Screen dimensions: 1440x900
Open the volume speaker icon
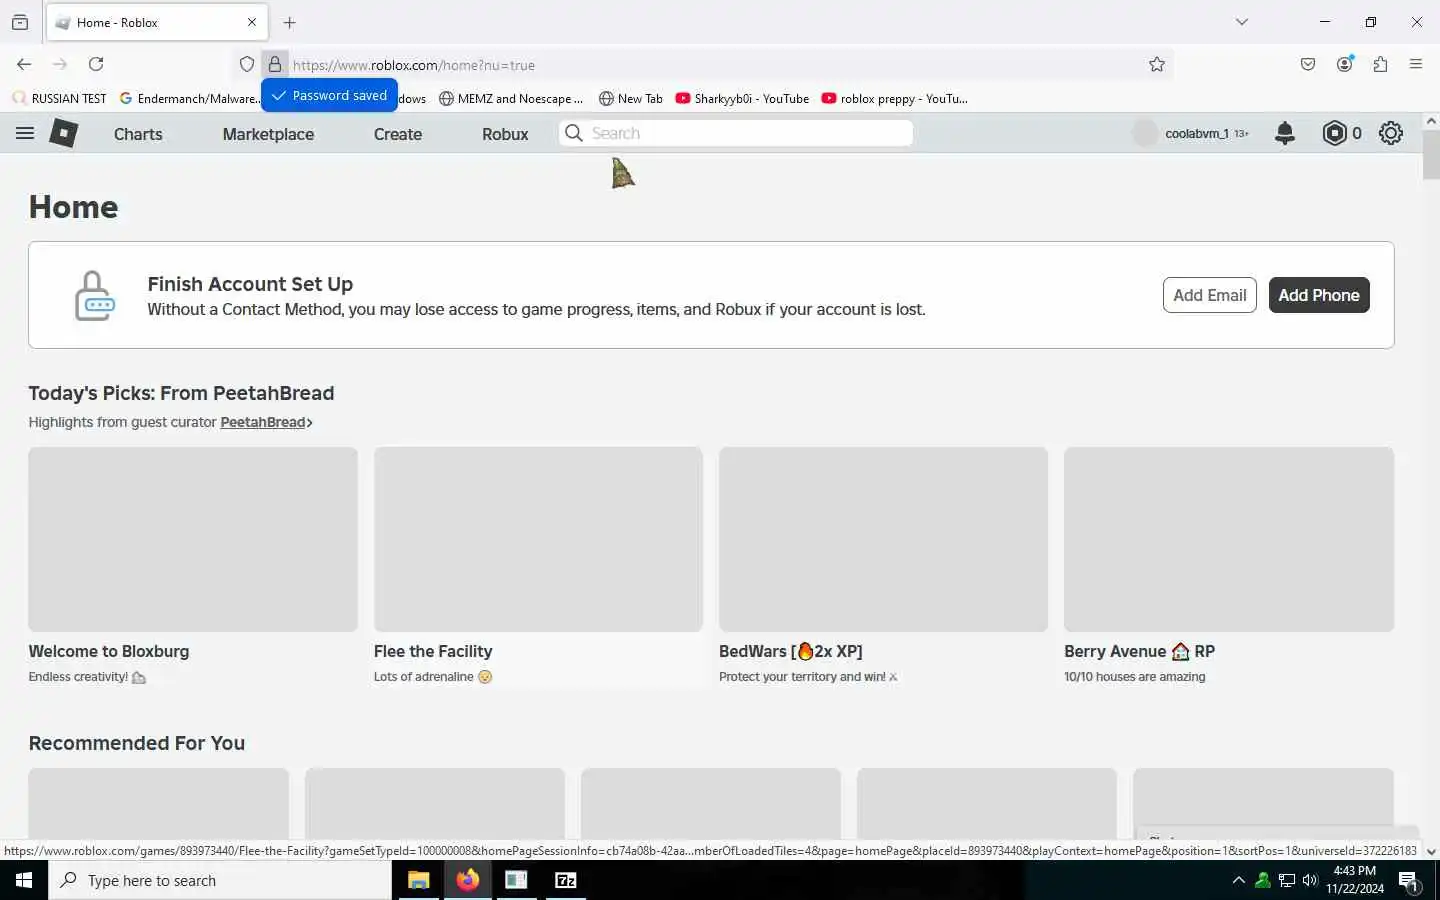tap(1310, 880)
